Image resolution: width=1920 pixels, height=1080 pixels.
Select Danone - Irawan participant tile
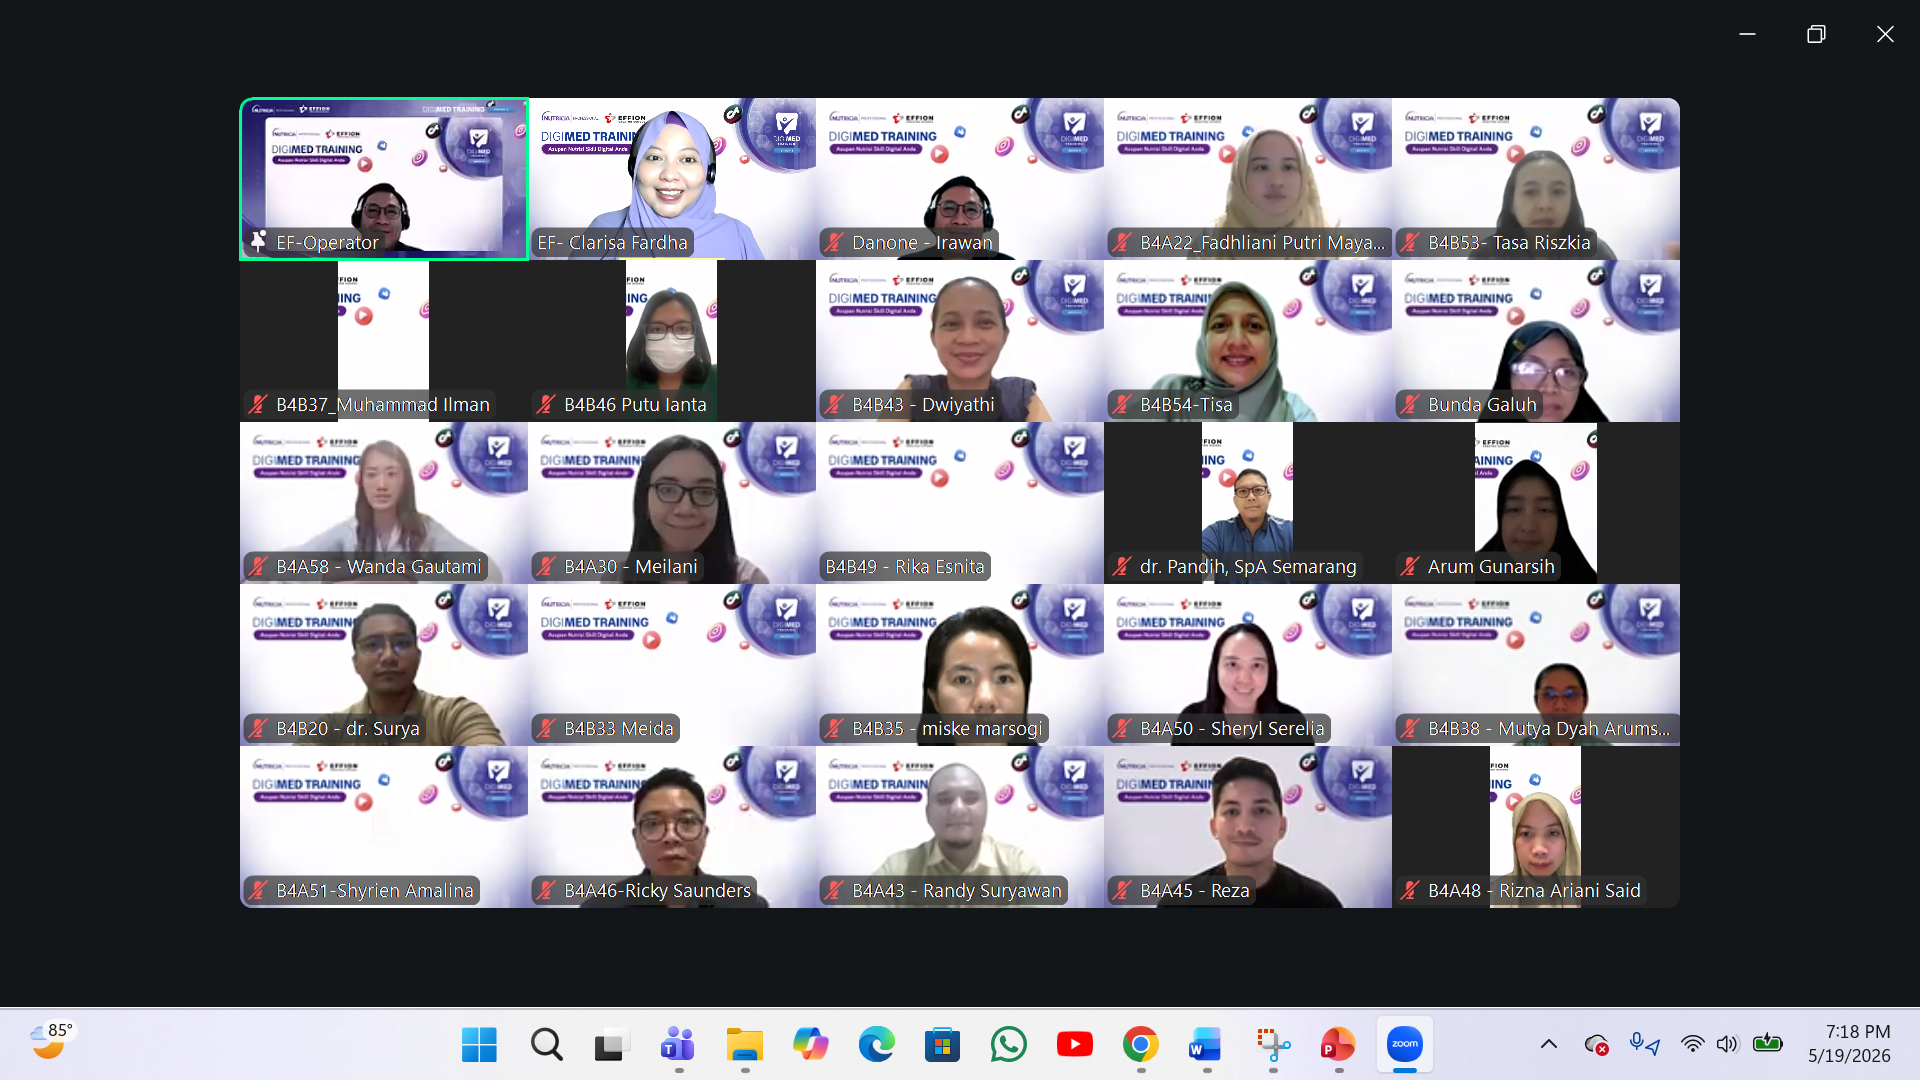coord(960,179)
